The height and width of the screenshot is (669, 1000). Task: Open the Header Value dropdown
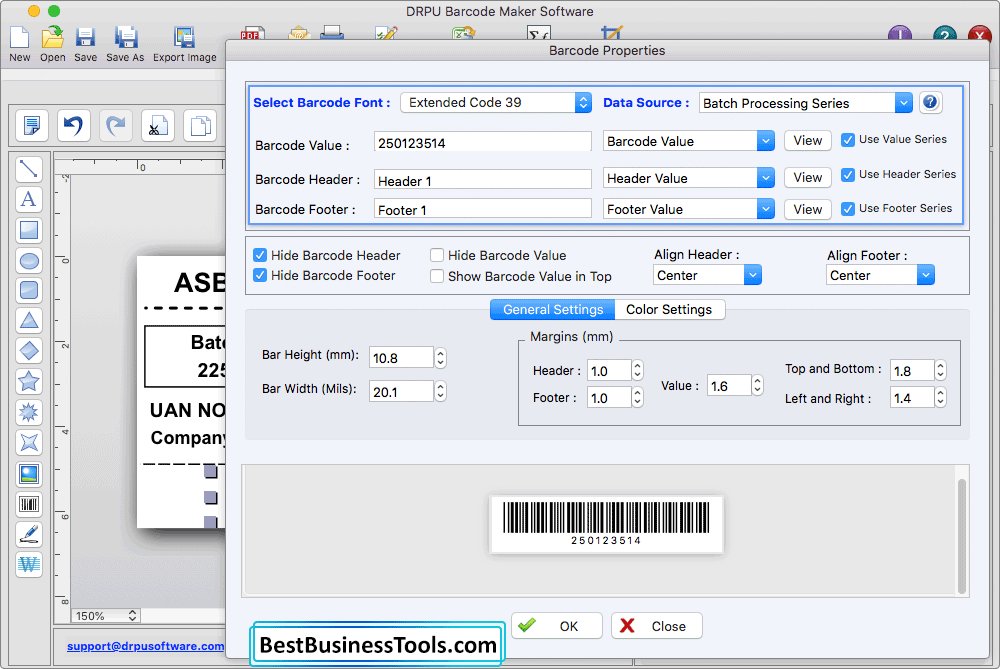pos(689,178)
